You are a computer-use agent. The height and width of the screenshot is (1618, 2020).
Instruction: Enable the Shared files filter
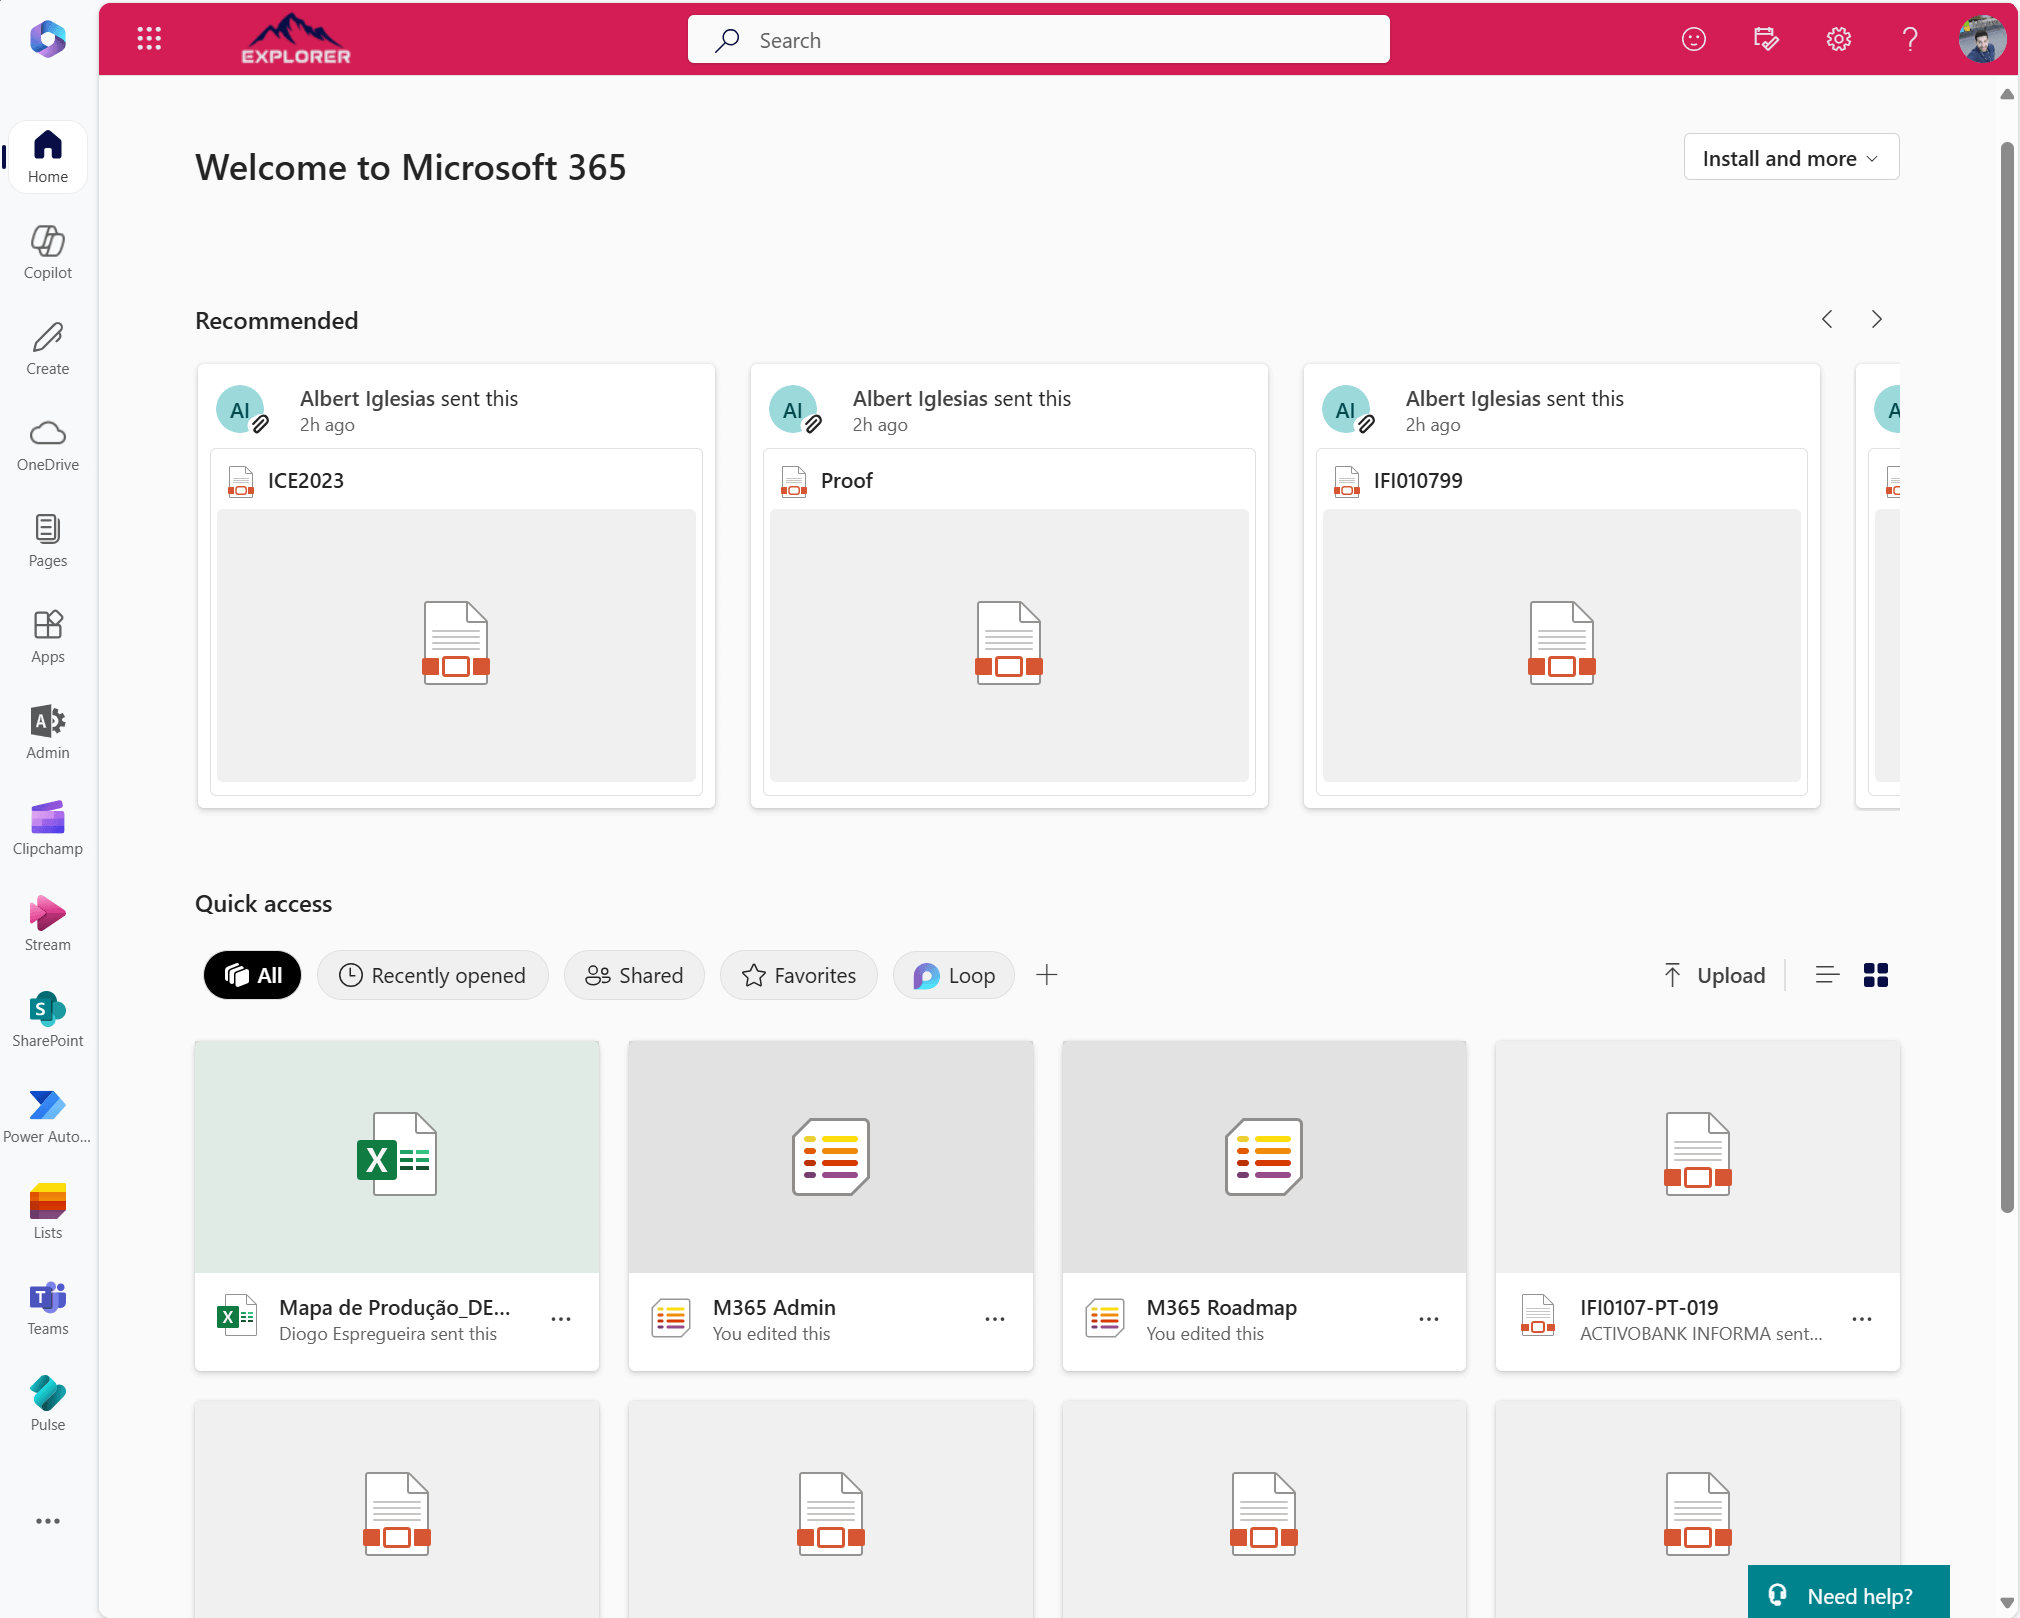click(x=634, y=975)
